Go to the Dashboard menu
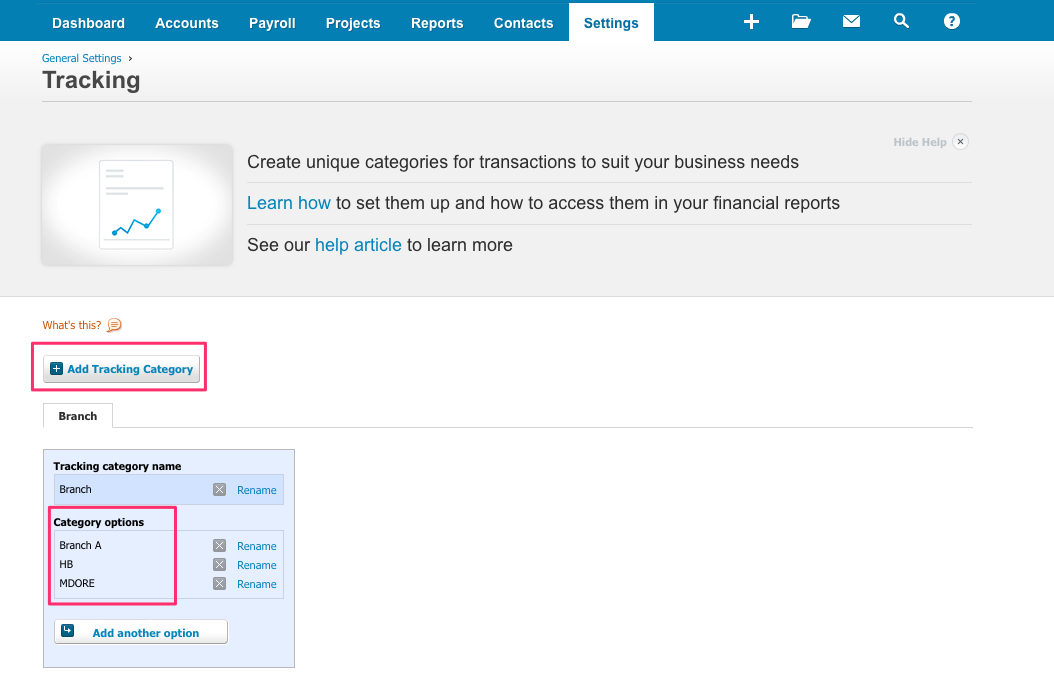This screenshot has width=1054, height=691. tap(89, 23)
